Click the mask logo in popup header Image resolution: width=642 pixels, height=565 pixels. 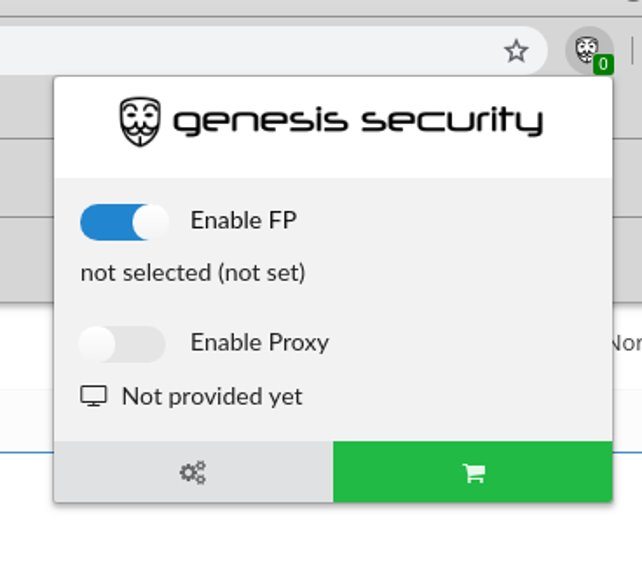coord(140,121)
